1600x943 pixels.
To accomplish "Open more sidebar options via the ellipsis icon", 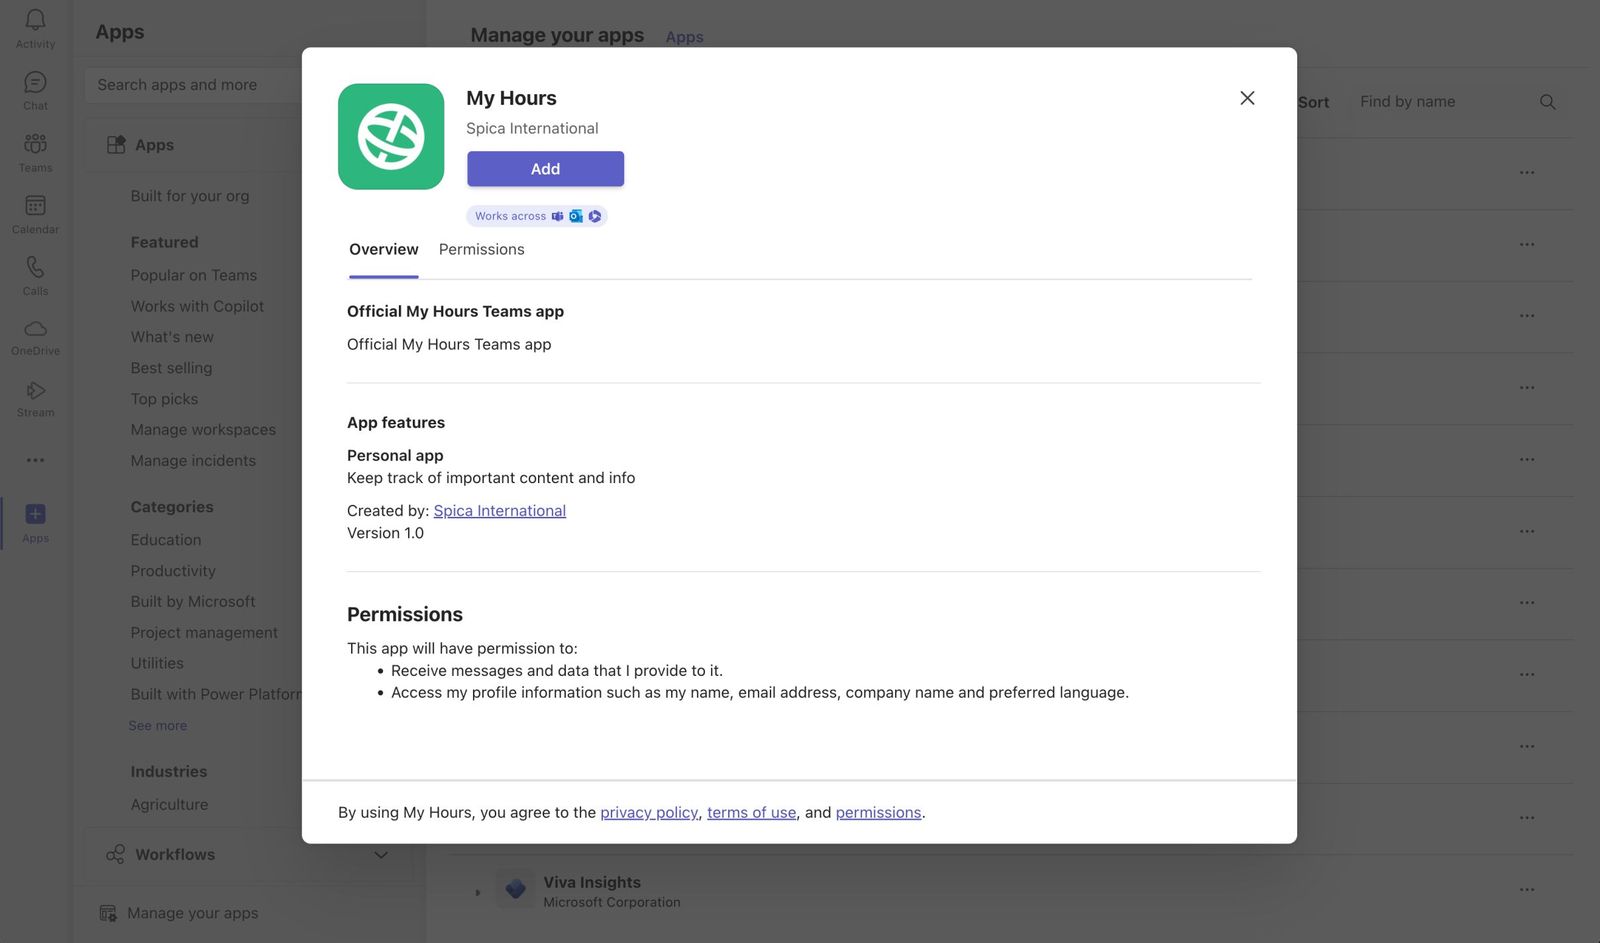I will [35, 460].
